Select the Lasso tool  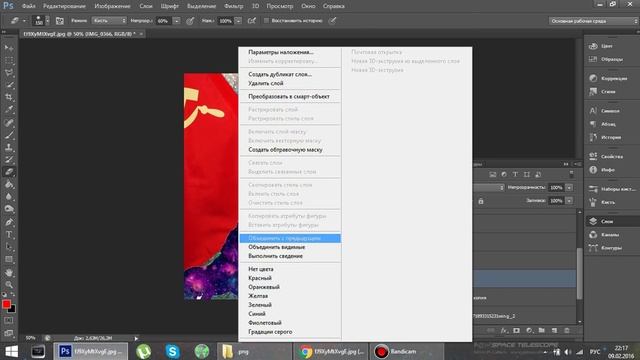9,73
